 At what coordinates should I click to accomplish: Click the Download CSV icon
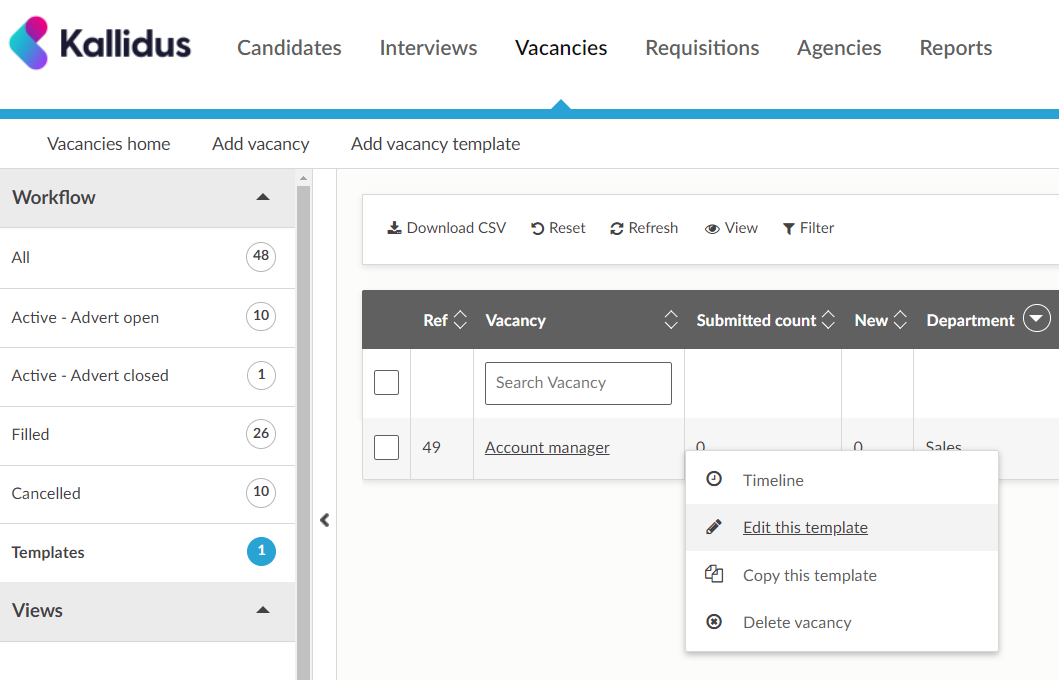(x=394, y=228)
